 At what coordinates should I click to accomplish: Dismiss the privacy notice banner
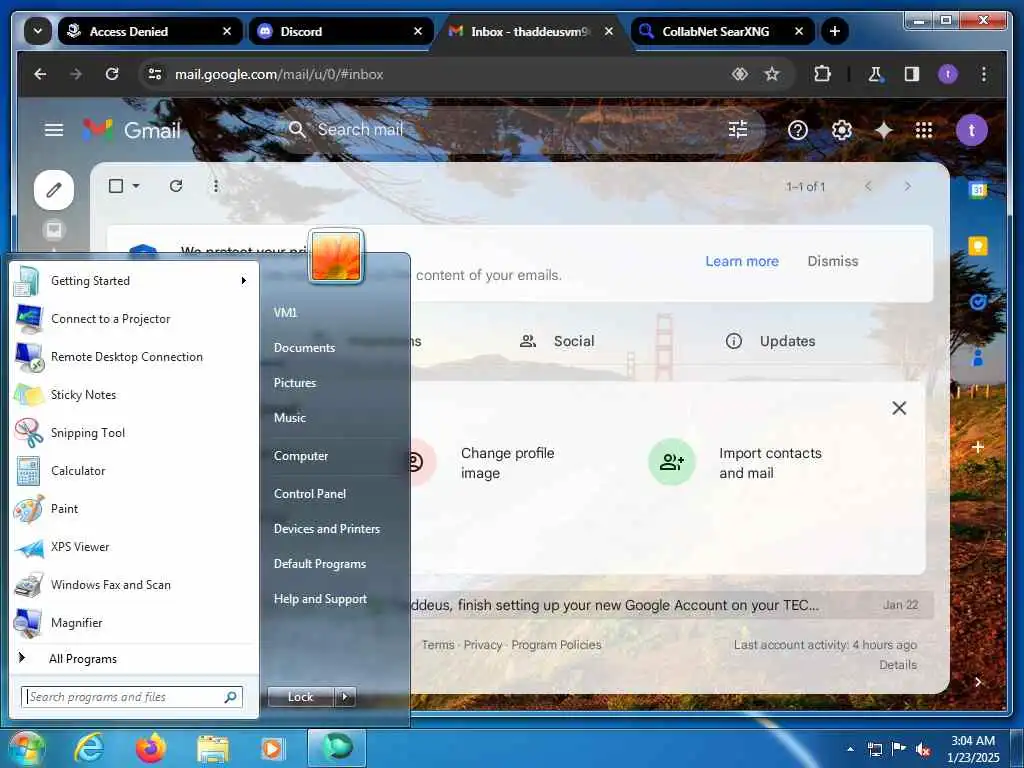[x=833, y=261]
